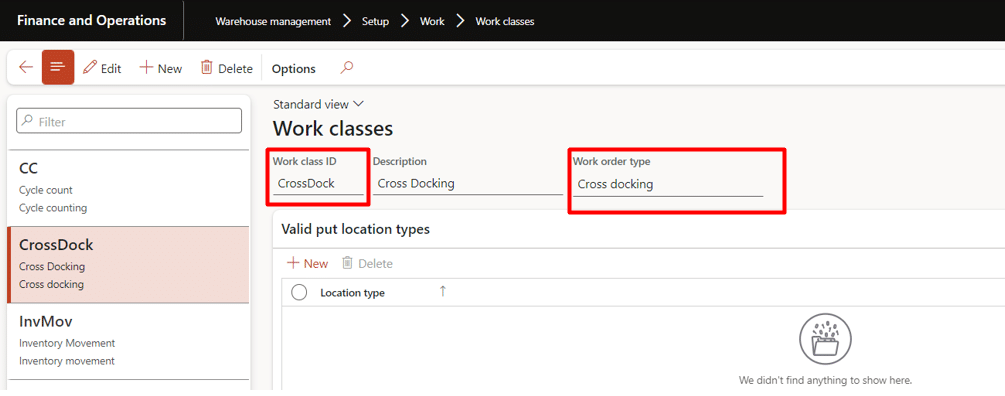Open the action bar search magnifier
Viewport: 1005px width, 396px height.
click(347, 67)
